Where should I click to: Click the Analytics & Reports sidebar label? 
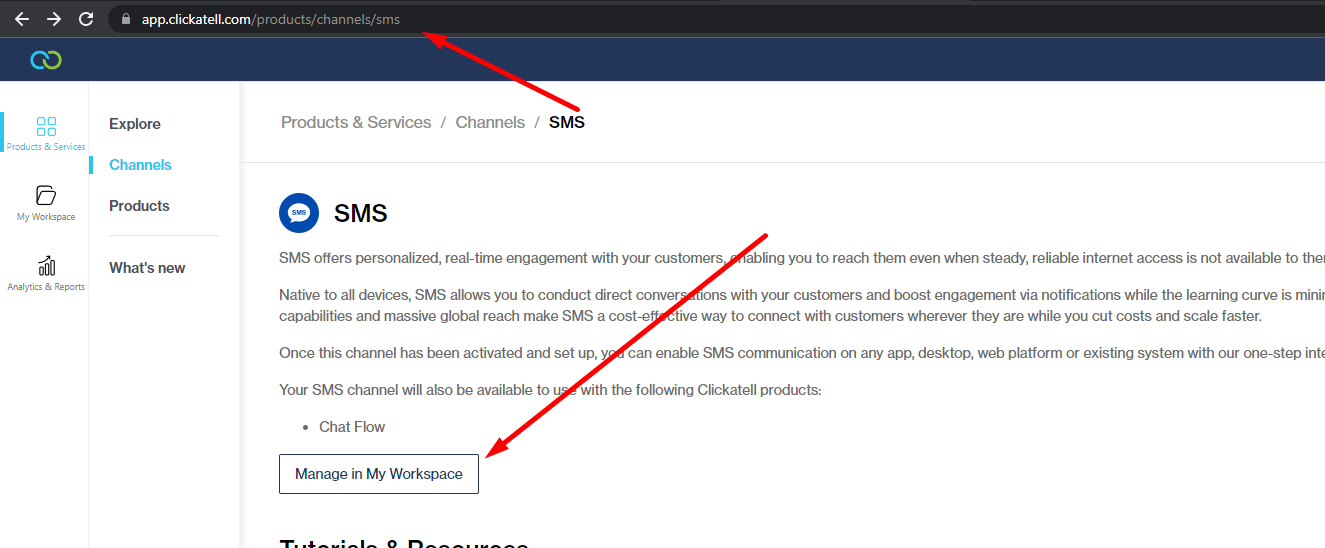point(46,287)
